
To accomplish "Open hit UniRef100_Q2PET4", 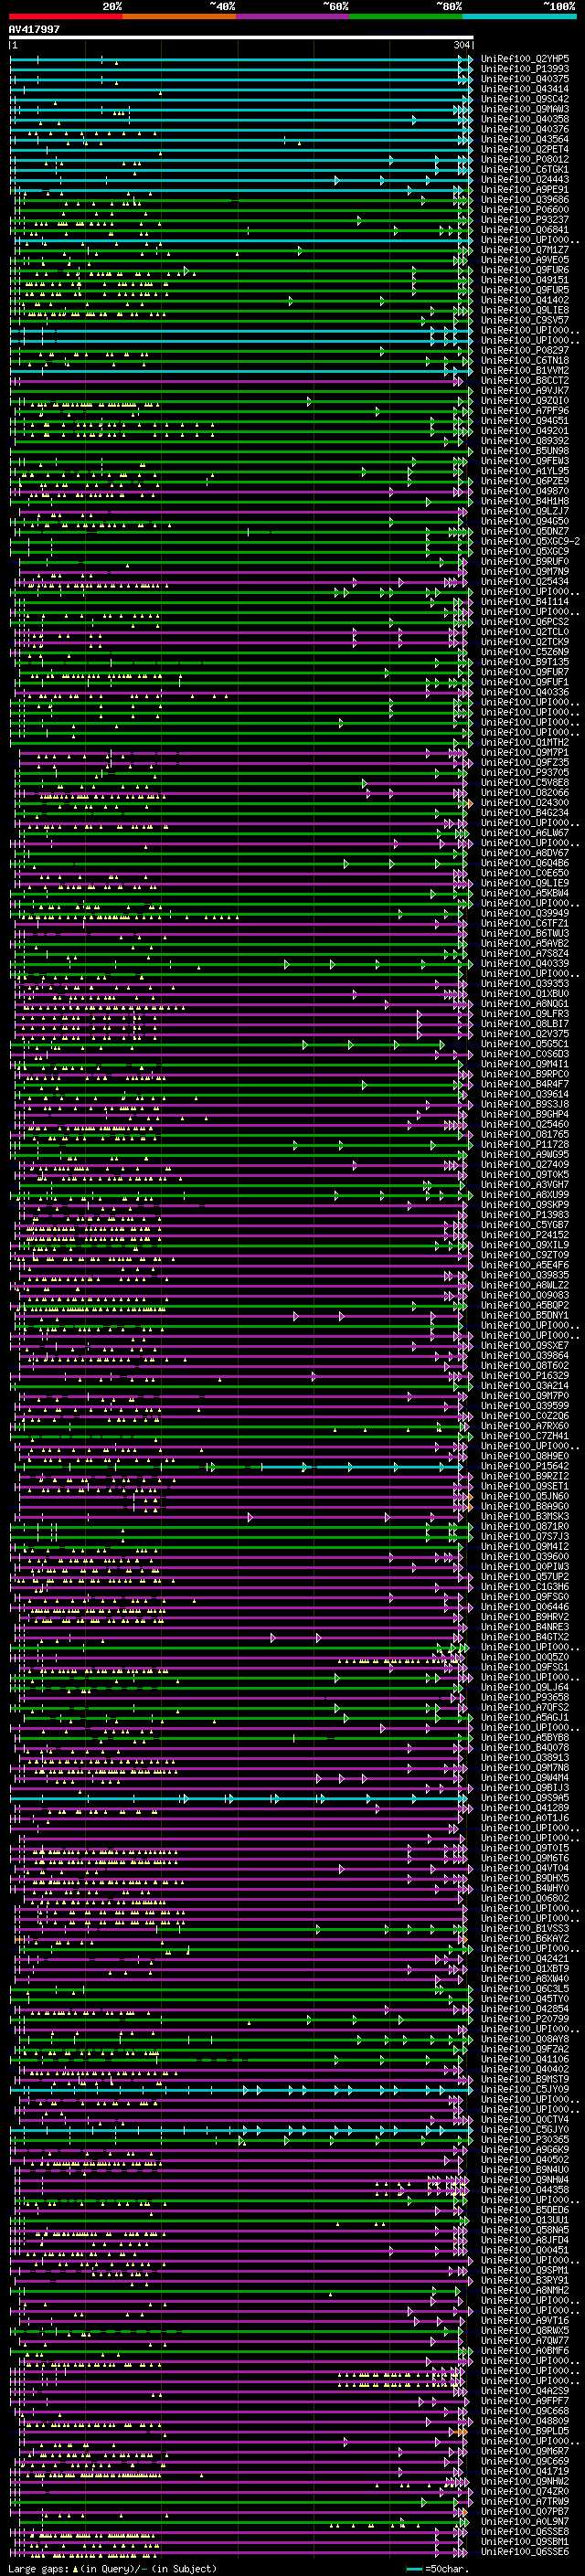I will pos(525,149).
